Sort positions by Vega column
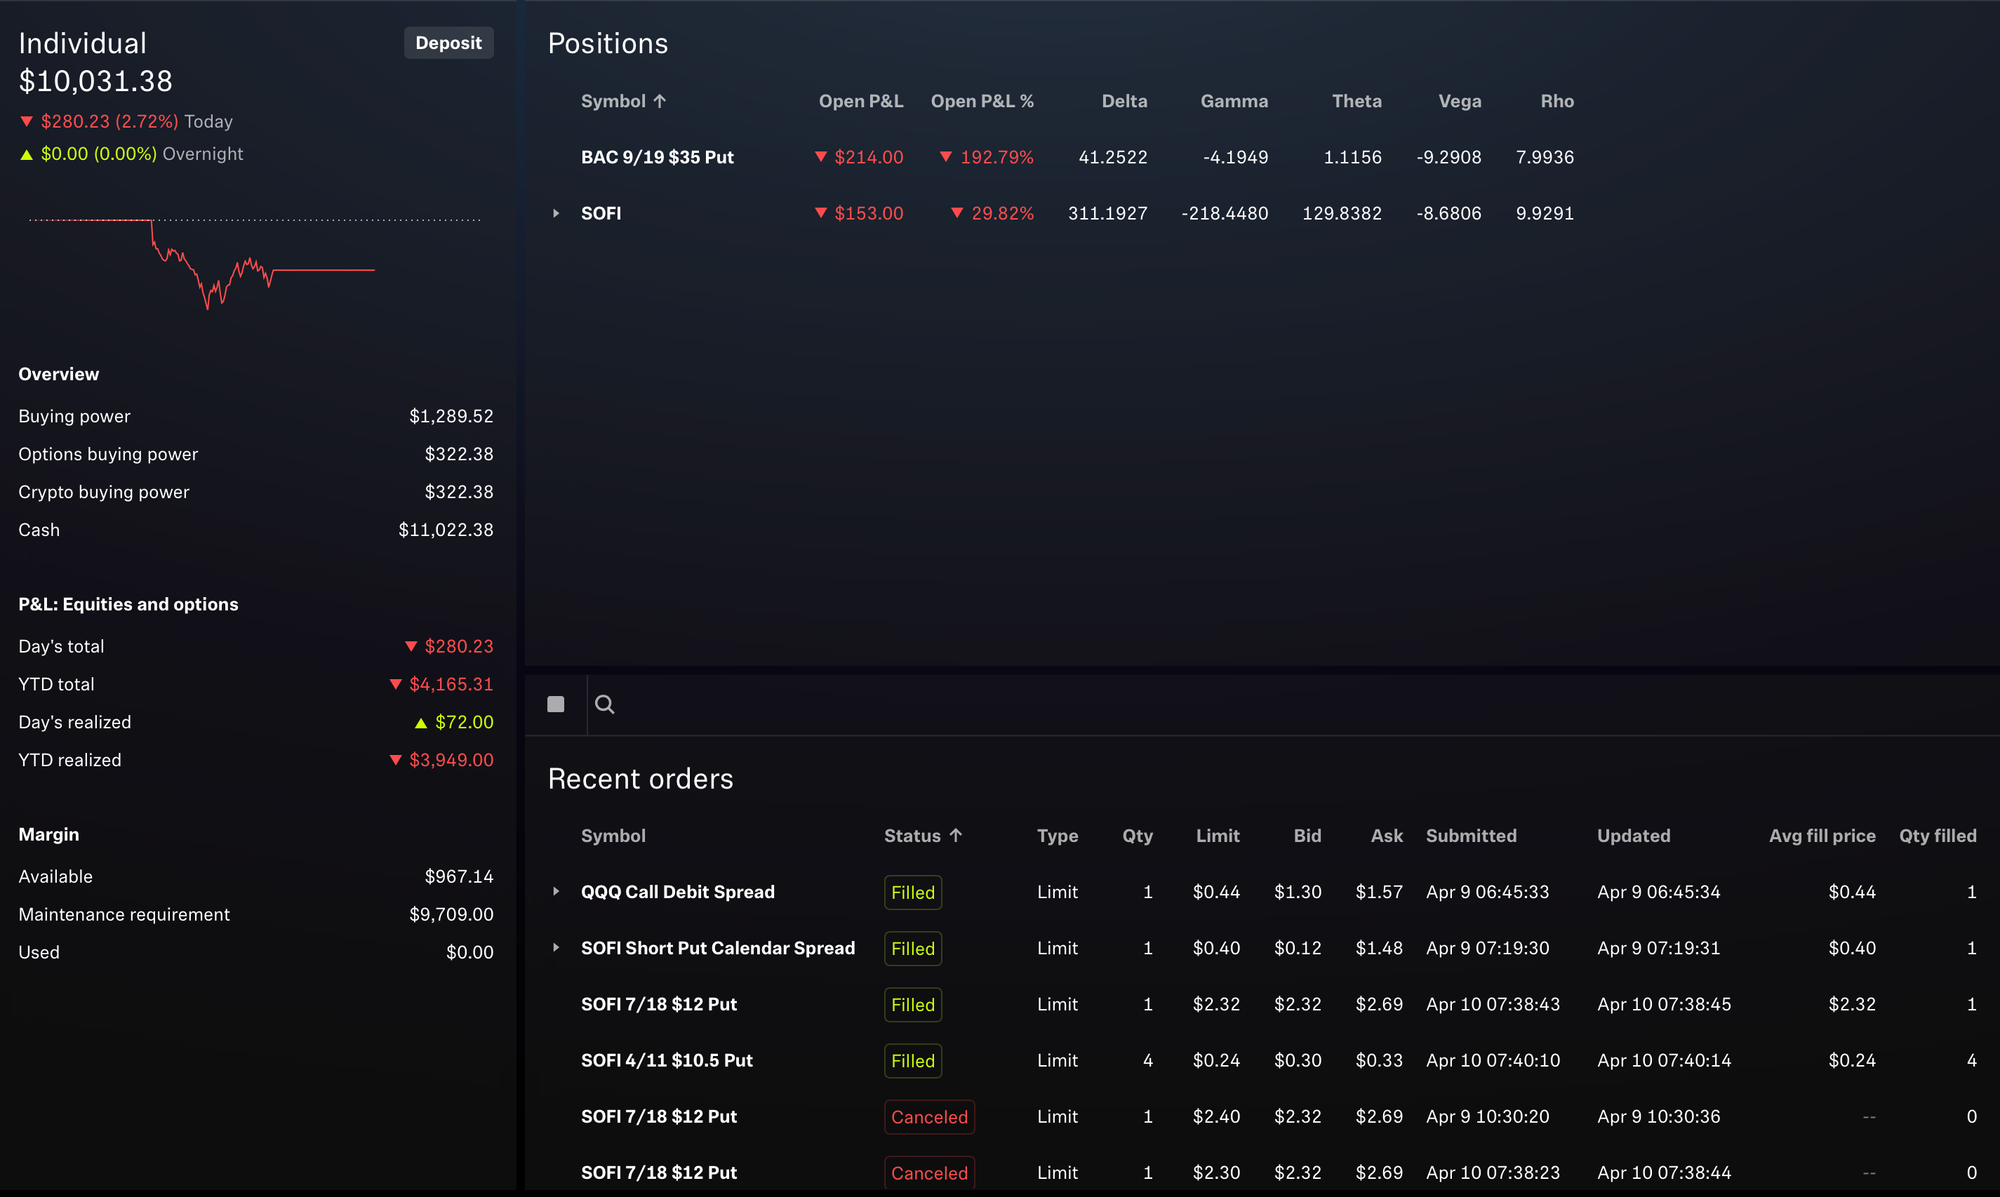2000x1197 pixels. coord(1460,101)
